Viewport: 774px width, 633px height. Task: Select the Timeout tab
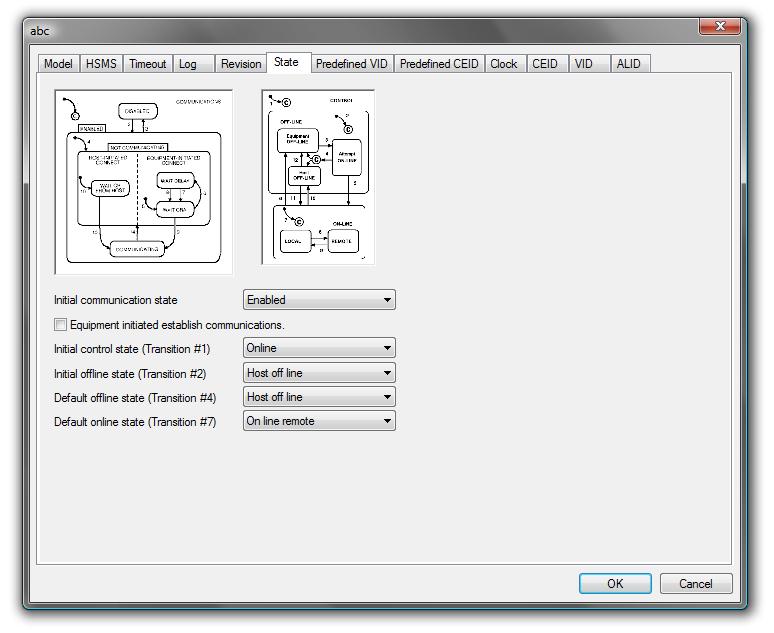[x=148, y=64]
